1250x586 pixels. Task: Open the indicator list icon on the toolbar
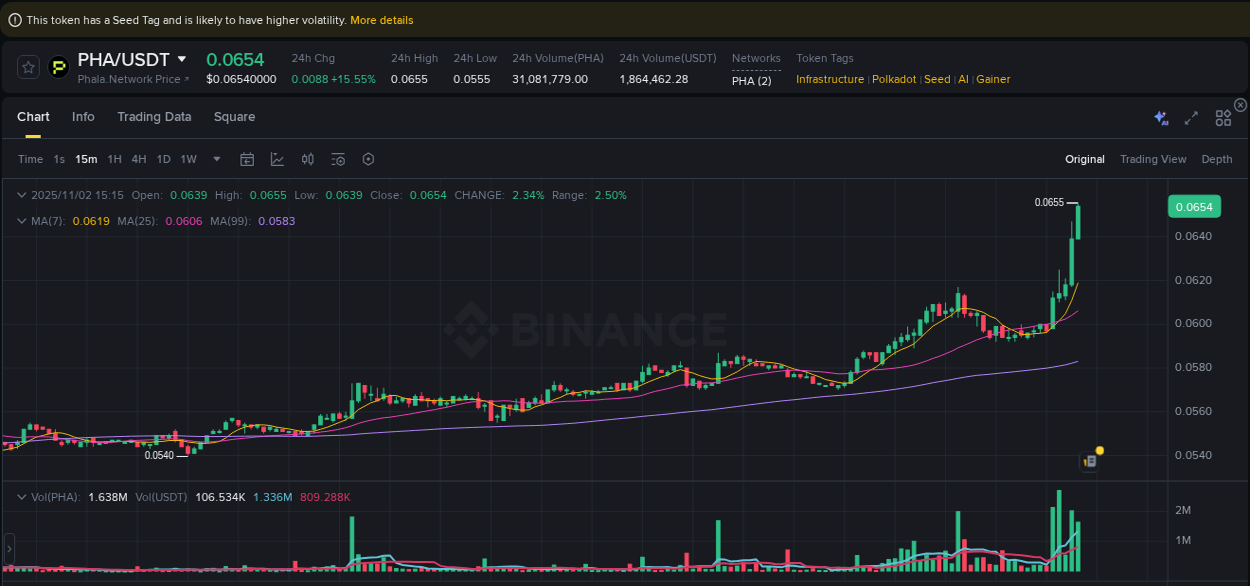click(x=337, y=159)
